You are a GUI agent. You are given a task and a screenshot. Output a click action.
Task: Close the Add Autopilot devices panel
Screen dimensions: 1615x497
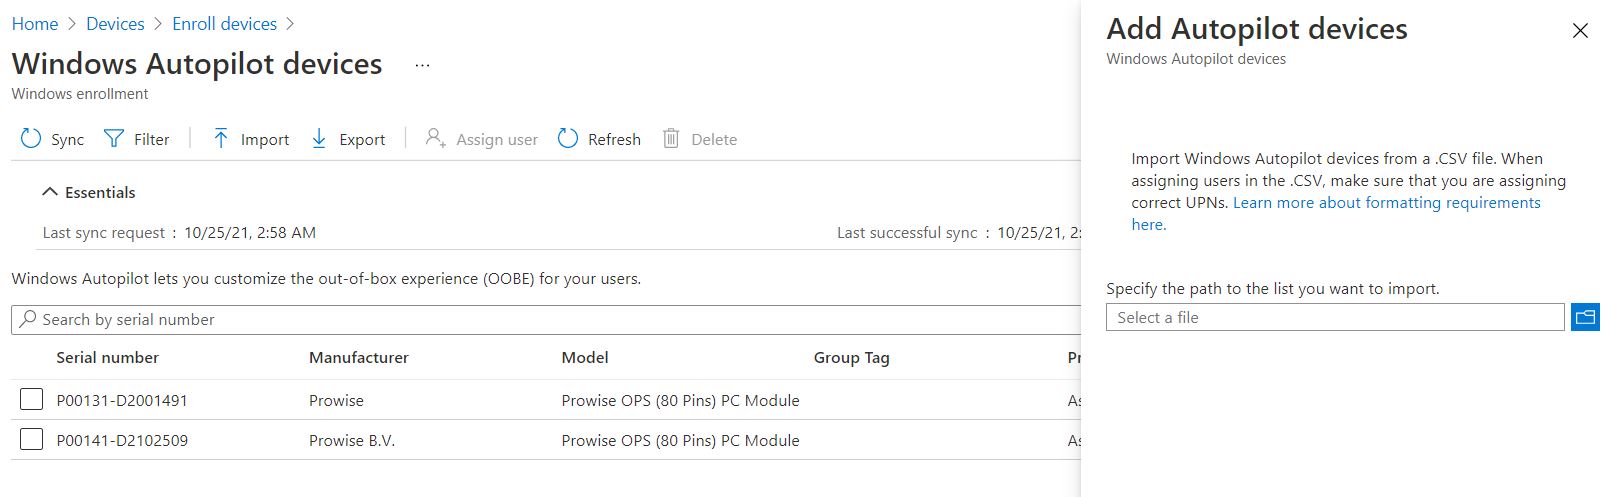(x=1580, y=31)
